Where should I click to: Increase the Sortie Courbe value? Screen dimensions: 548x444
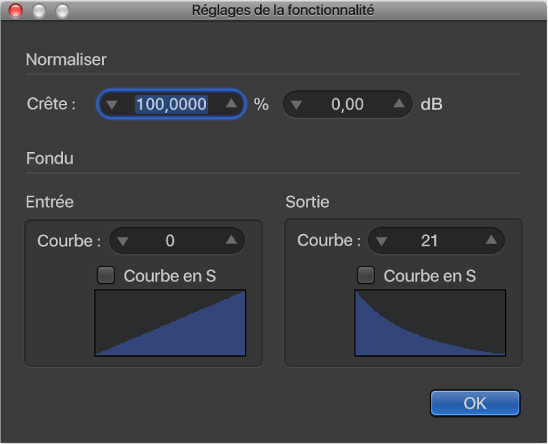coord(491,240)
